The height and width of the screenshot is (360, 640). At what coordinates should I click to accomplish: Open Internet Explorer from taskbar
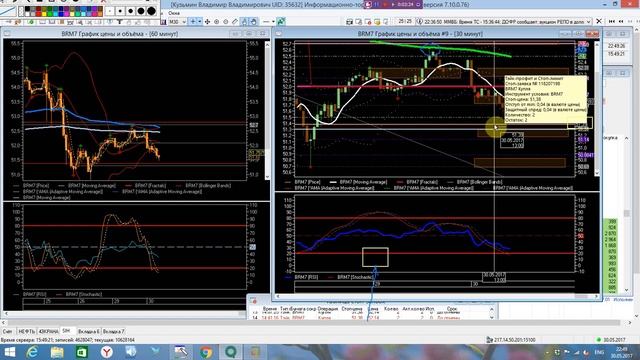[32, 352]
